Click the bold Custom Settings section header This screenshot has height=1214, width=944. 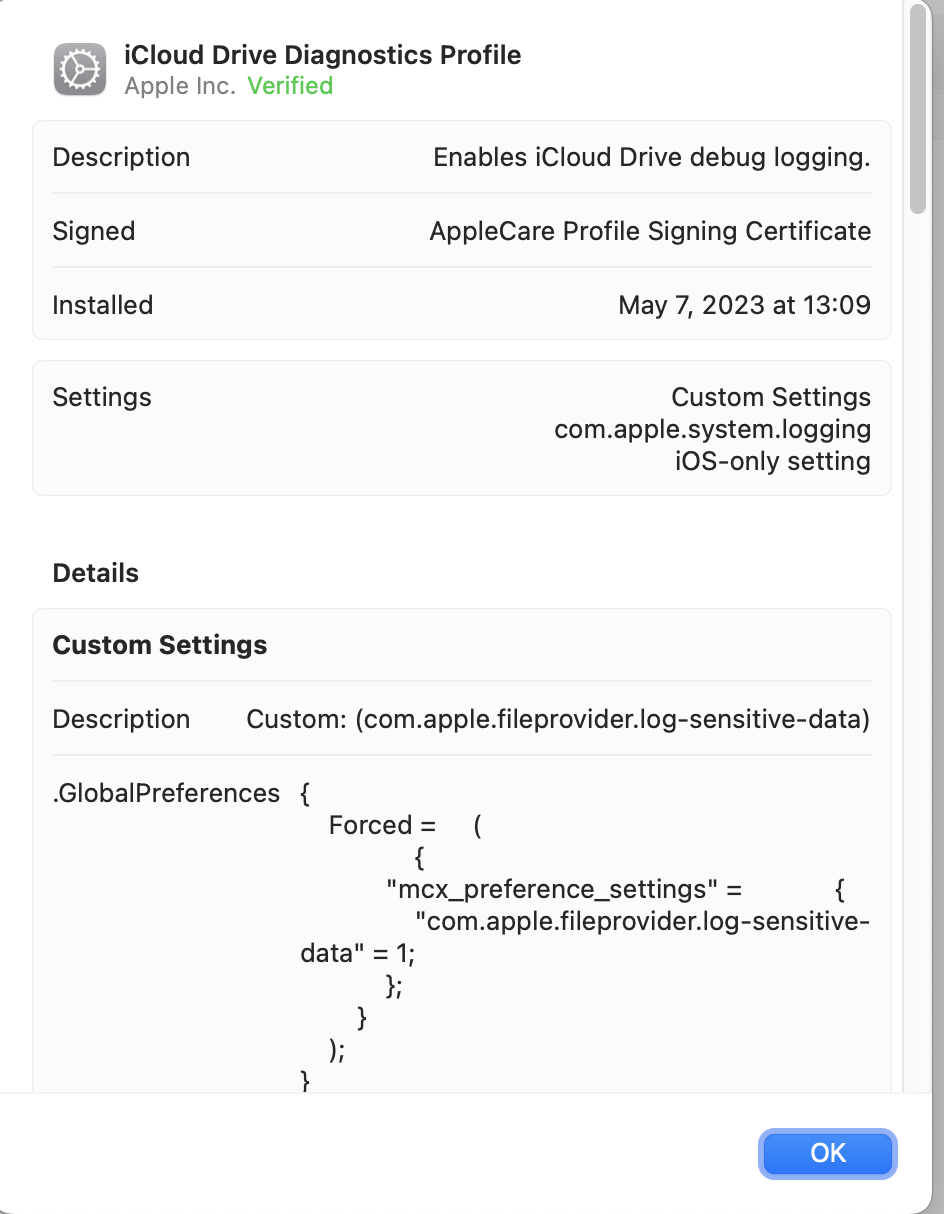click(x=160, y=645)
